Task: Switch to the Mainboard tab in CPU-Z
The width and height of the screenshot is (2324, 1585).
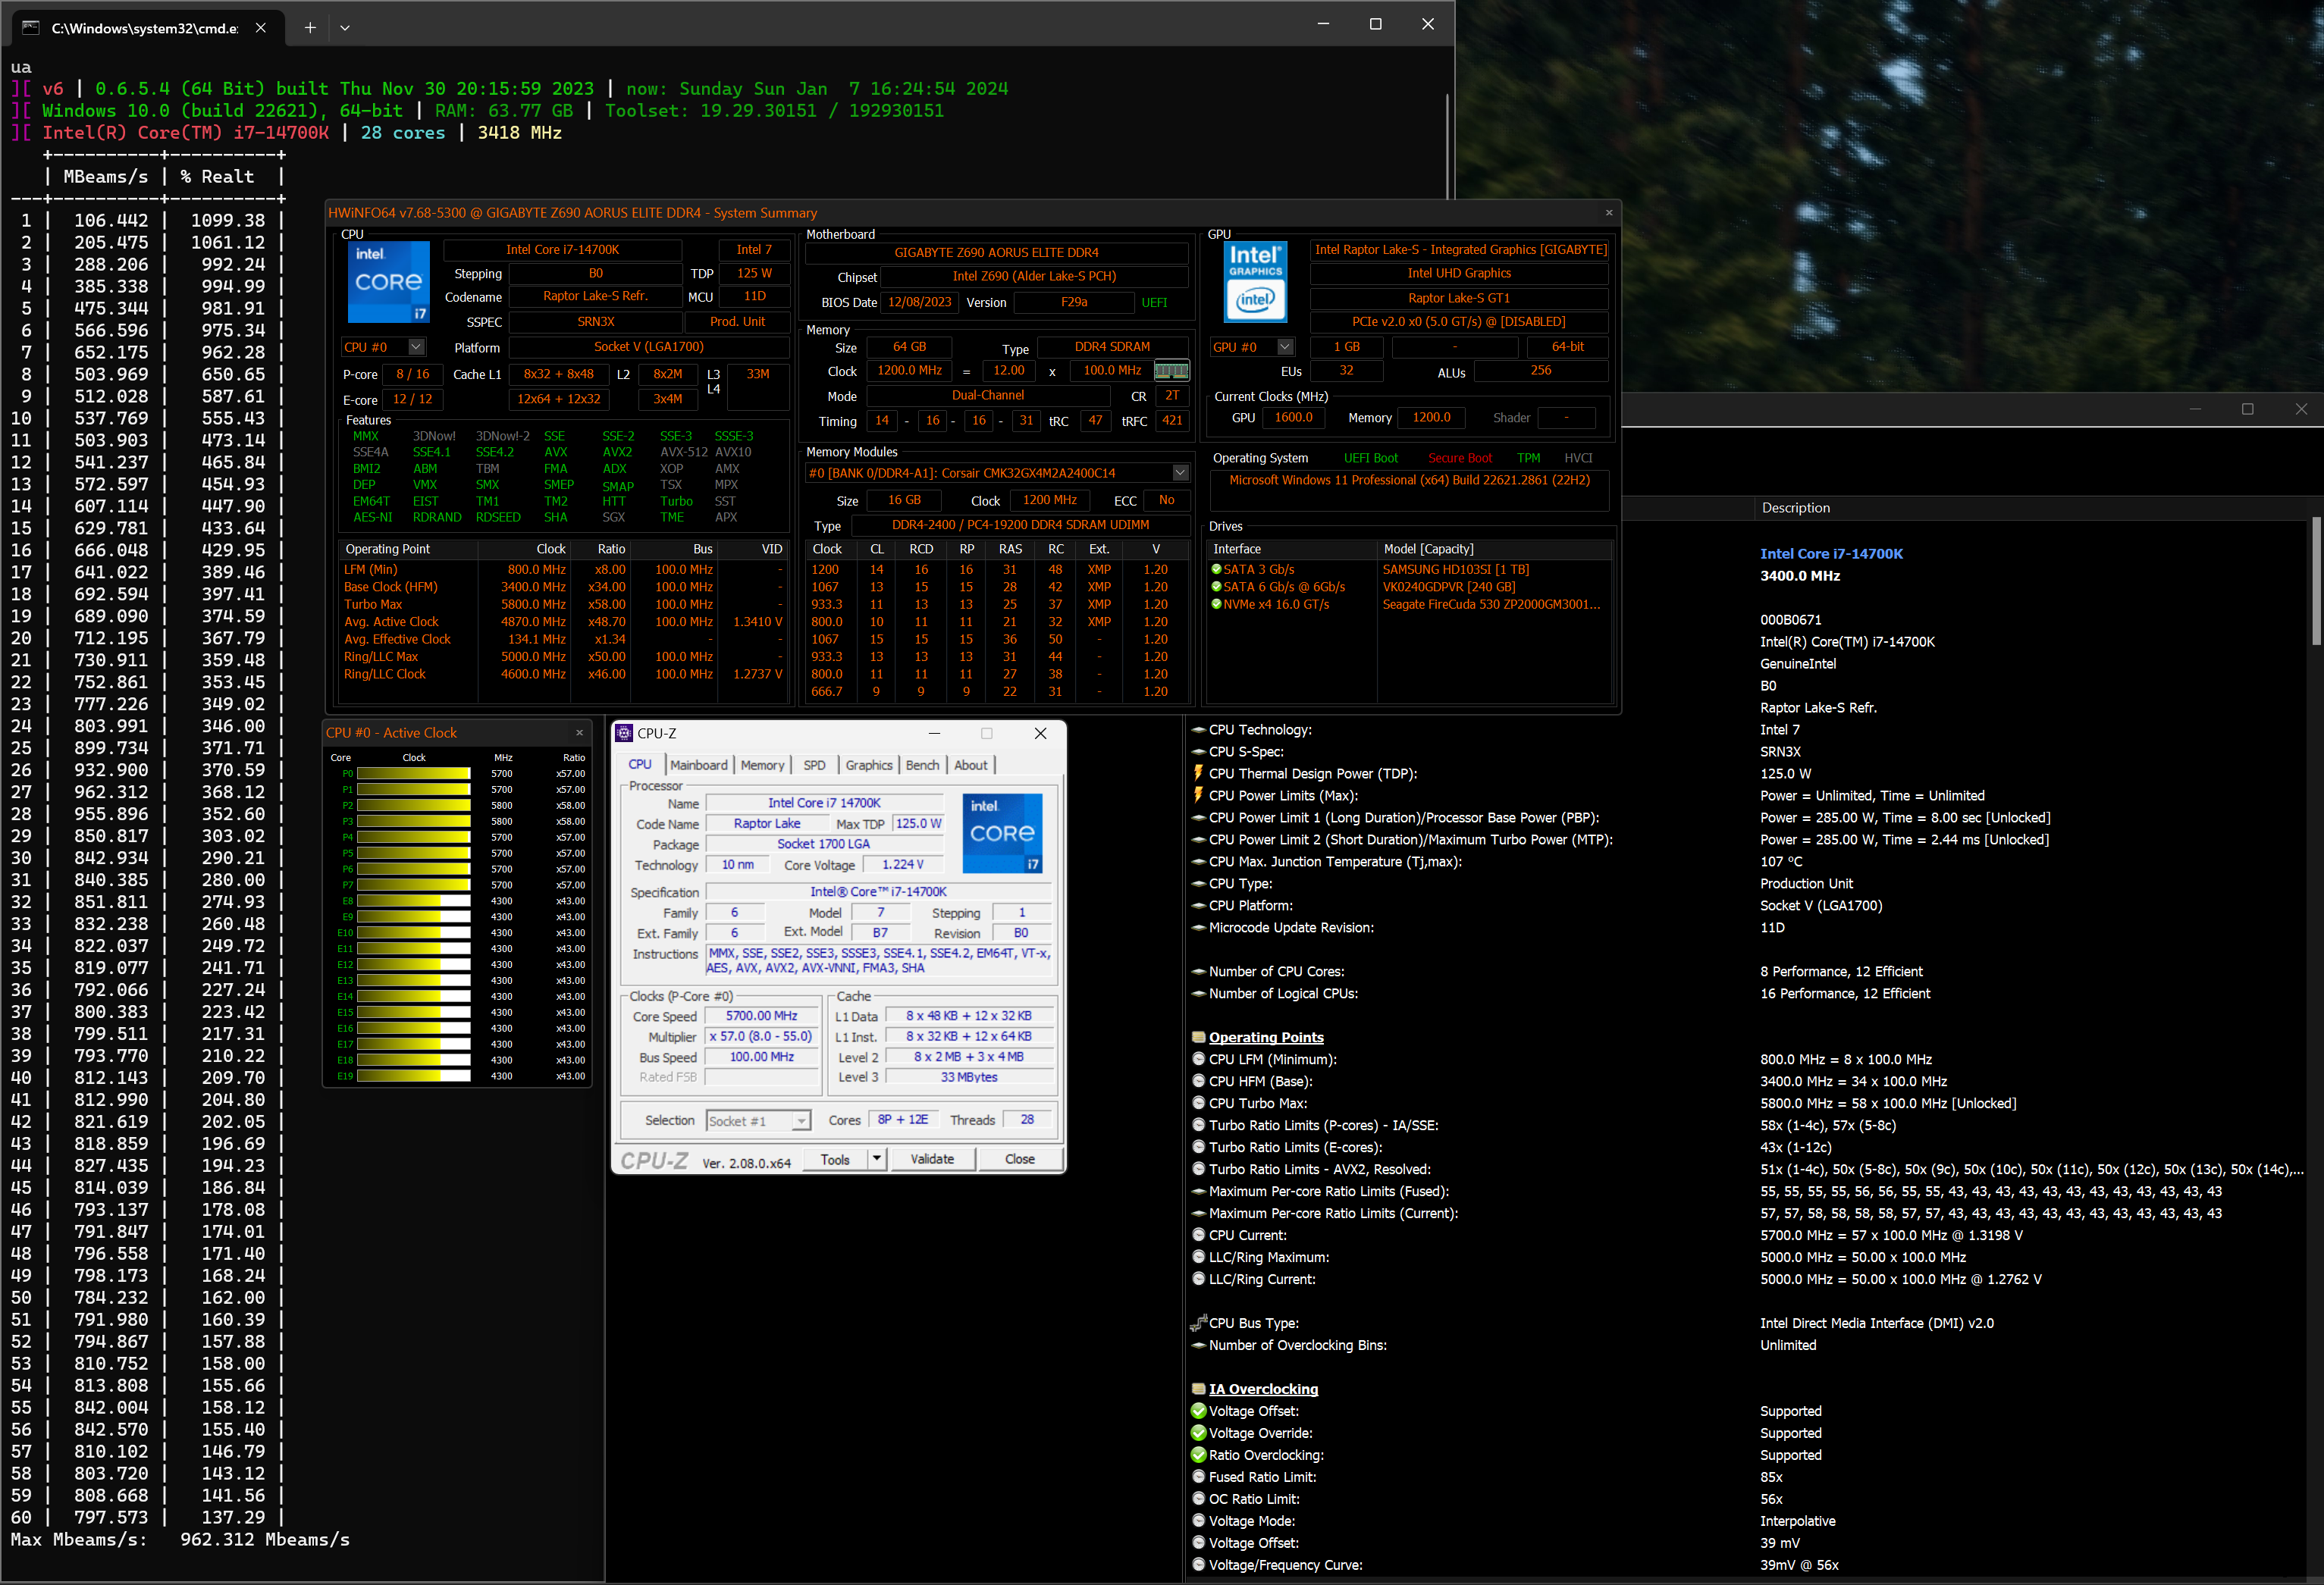Action: (698, 765)
